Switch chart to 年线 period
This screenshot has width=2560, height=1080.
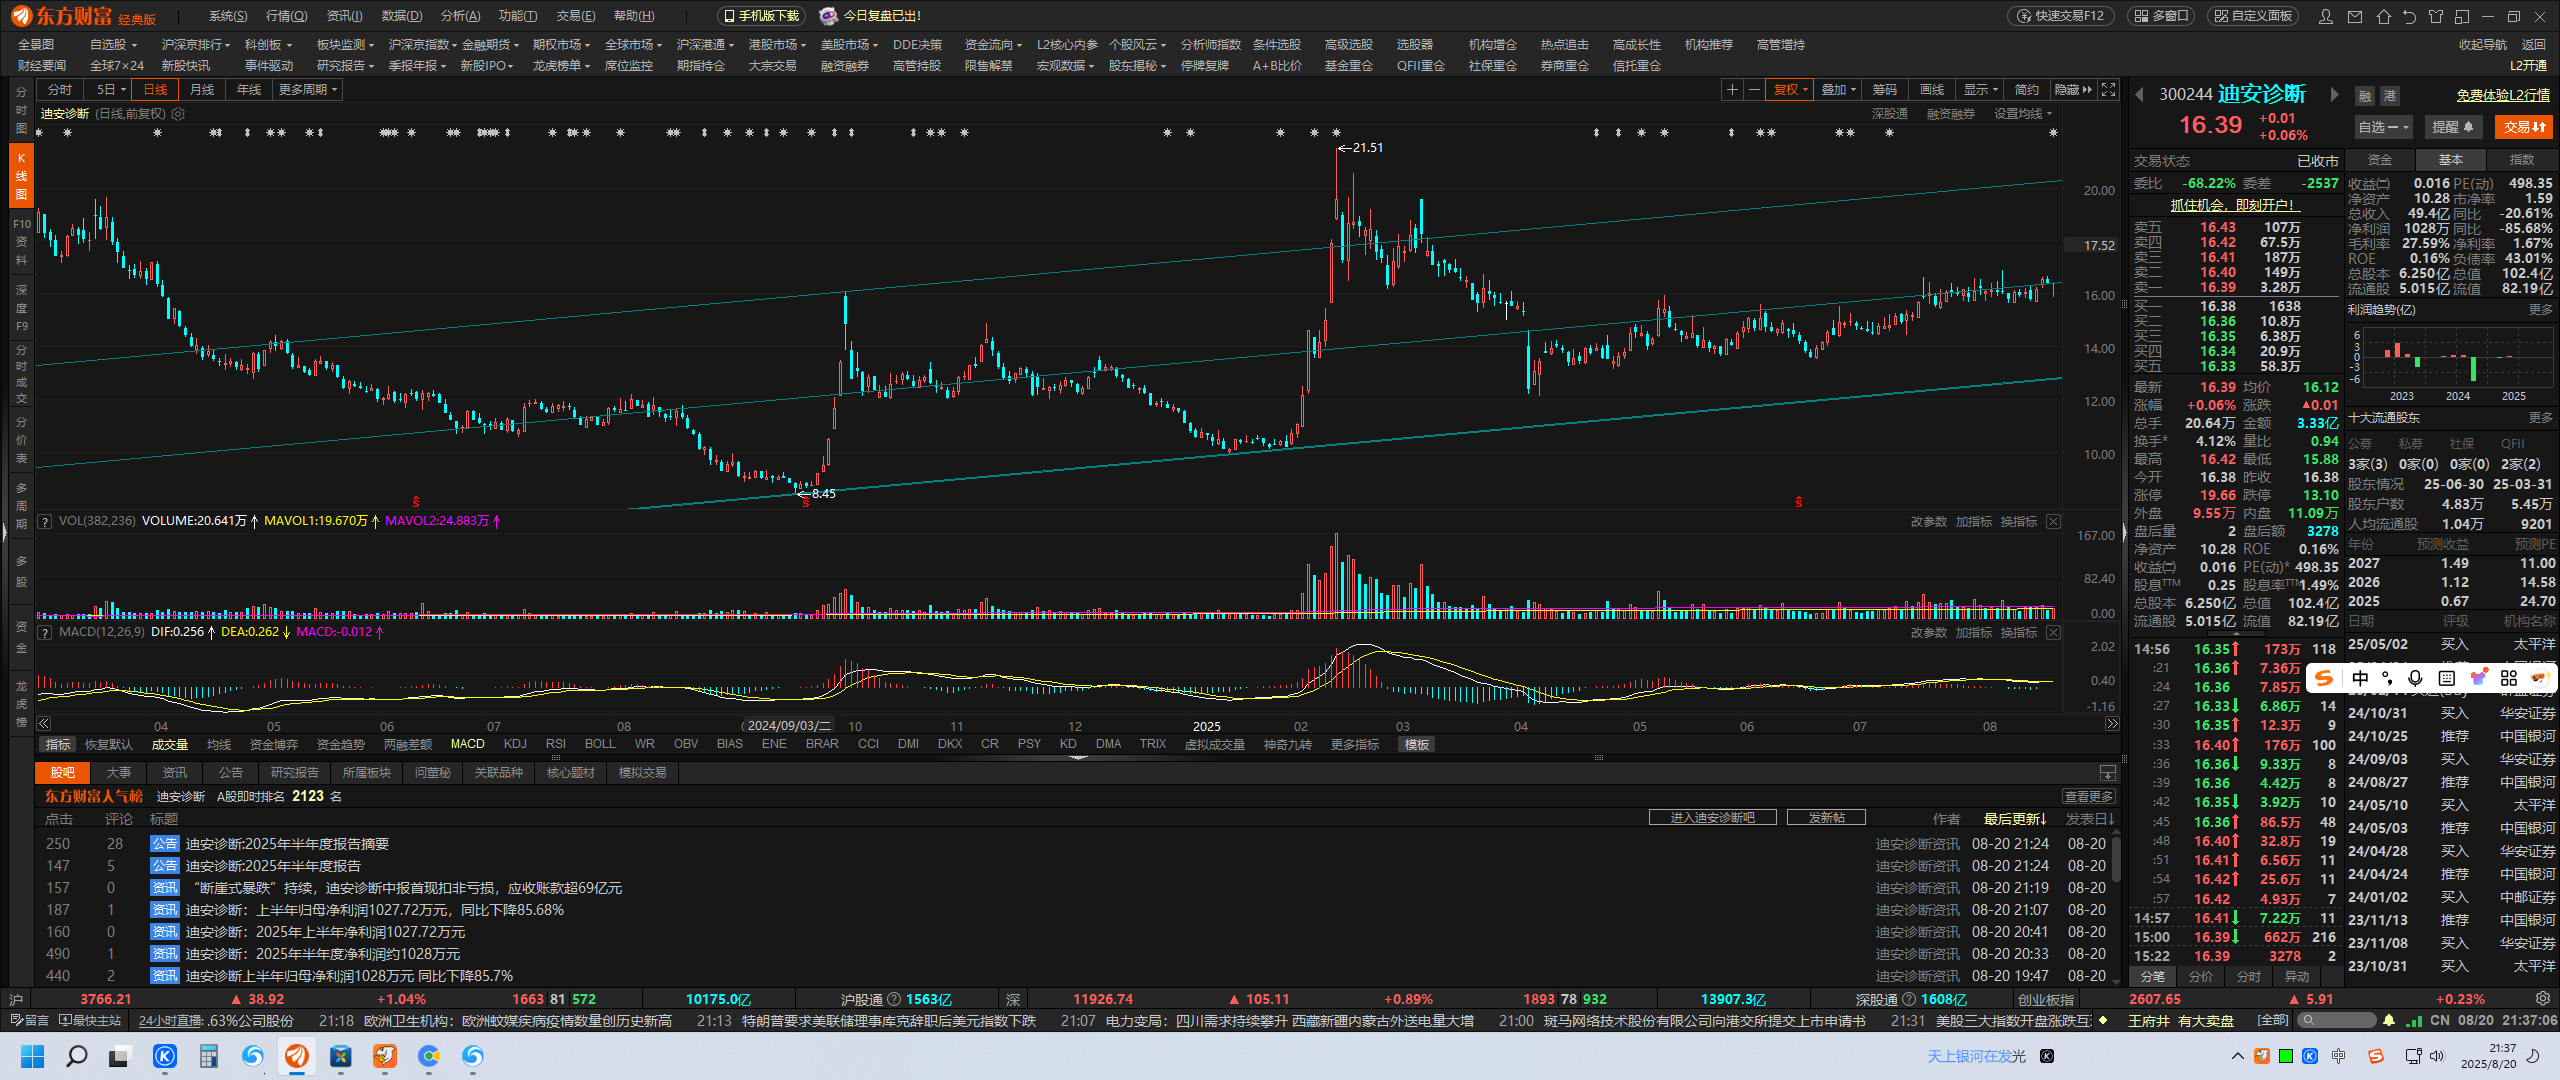(x=248, y=90)
